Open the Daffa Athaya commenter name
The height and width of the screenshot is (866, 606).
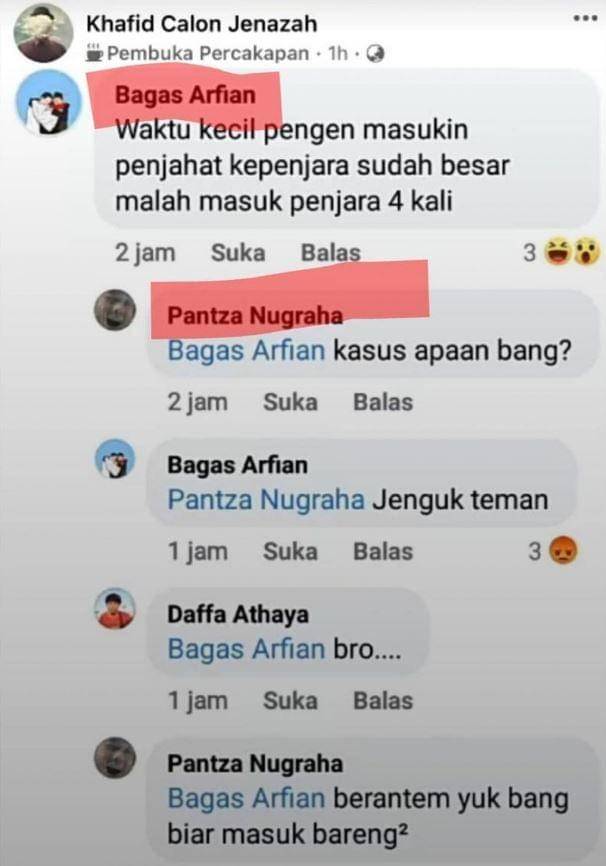(238, 614)
